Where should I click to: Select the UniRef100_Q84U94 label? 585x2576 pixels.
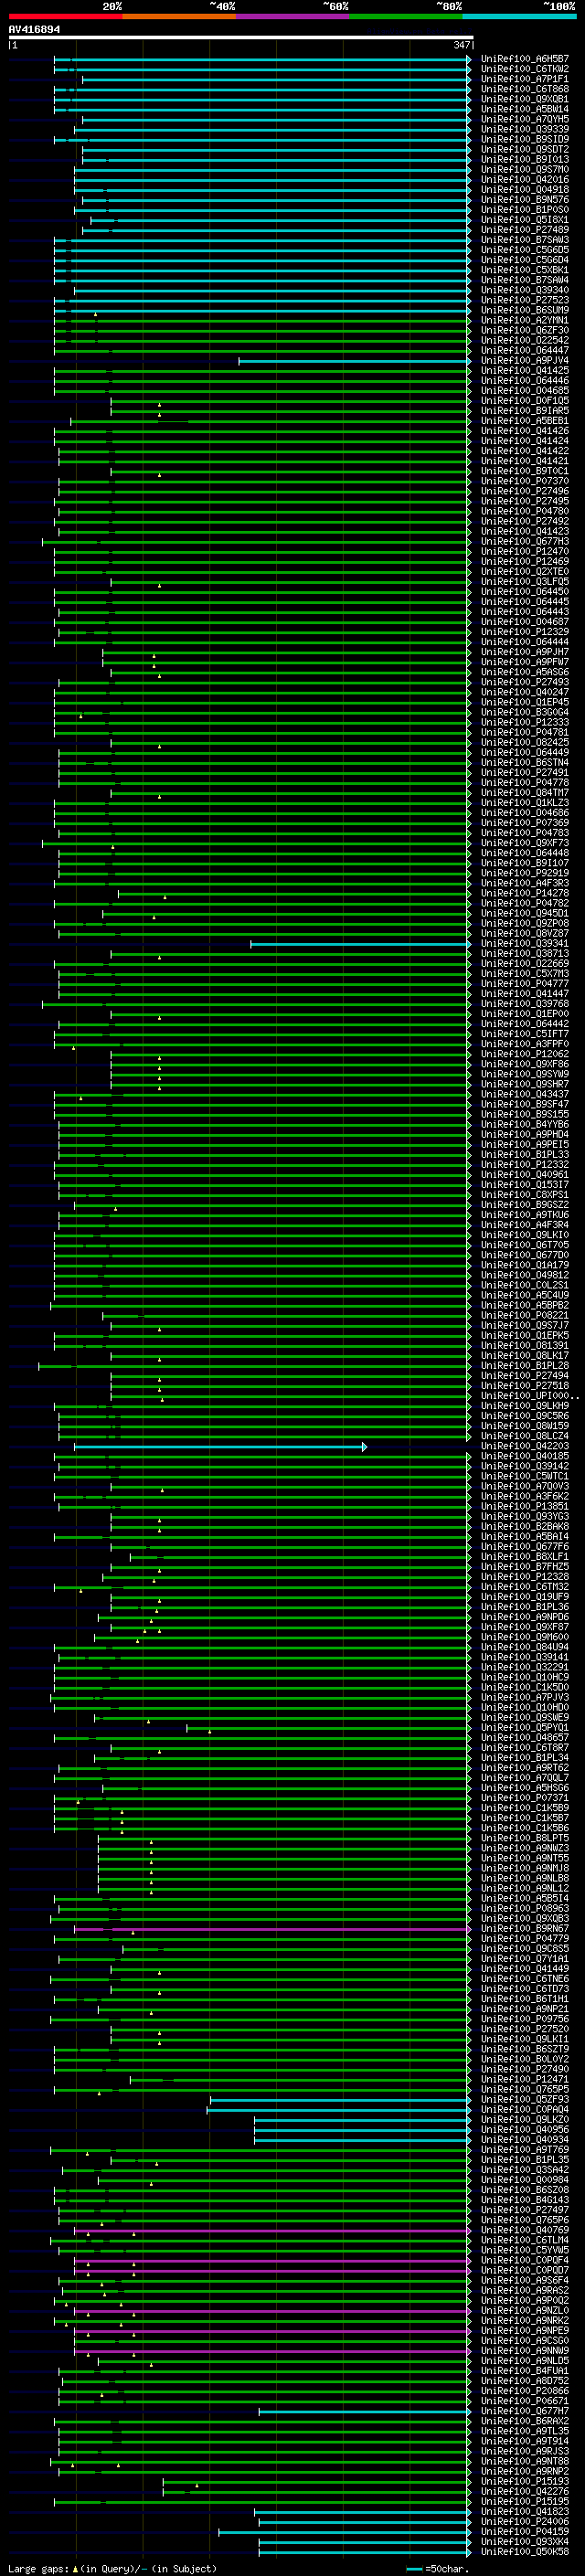pyautogui.click(x=524, y=1647)
